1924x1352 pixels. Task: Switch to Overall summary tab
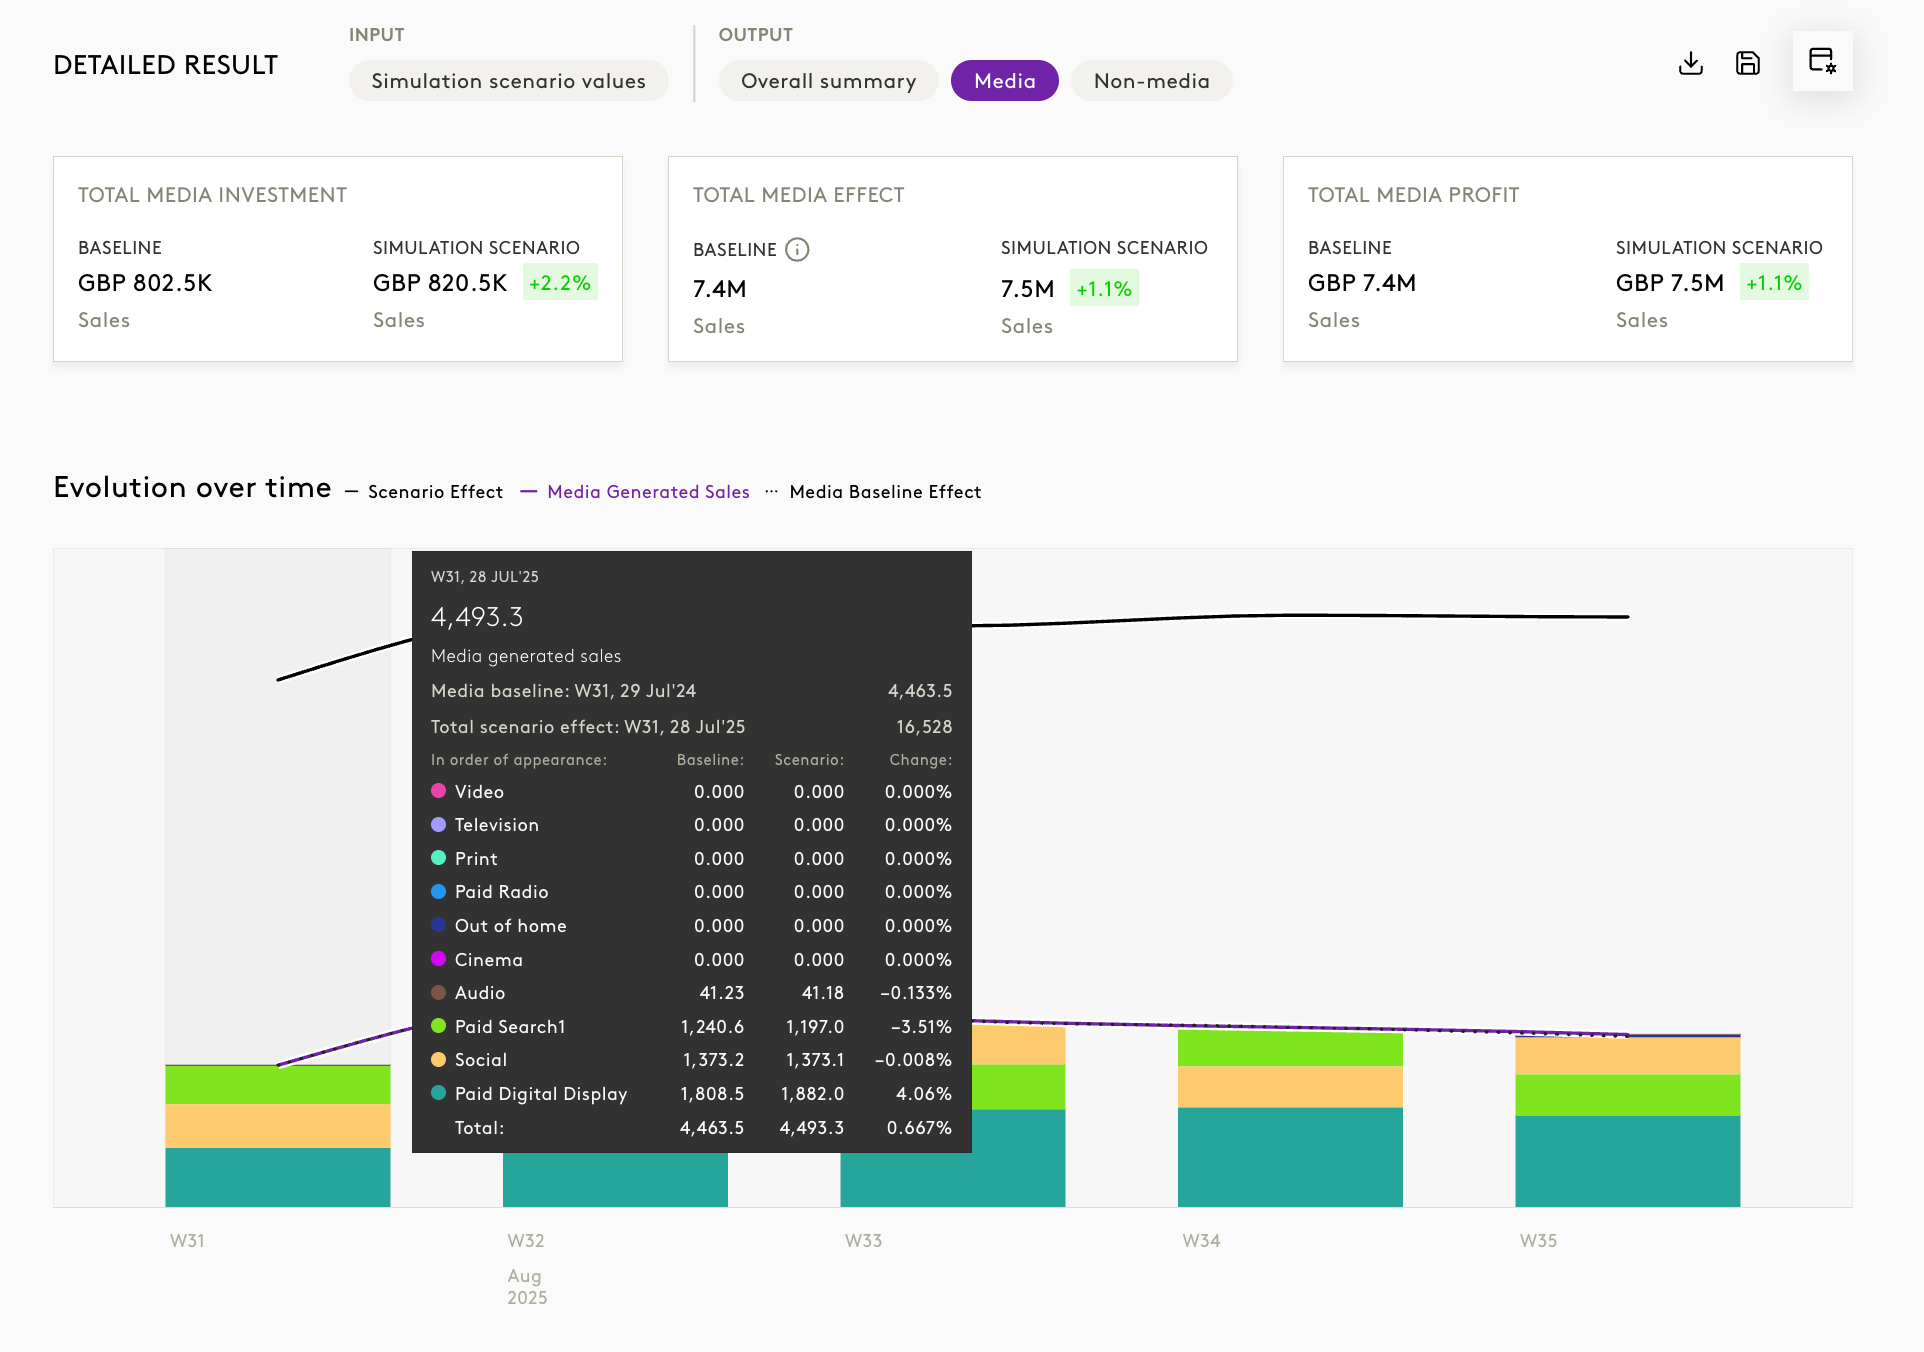pos(828,81)
